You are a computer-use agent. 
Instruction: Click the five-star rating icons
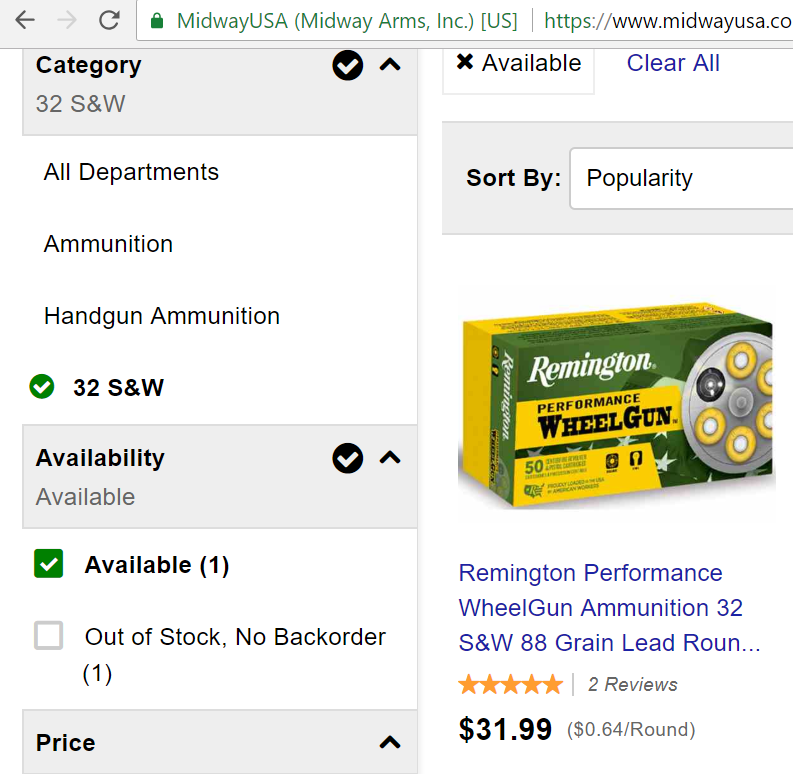coord(510,684)
